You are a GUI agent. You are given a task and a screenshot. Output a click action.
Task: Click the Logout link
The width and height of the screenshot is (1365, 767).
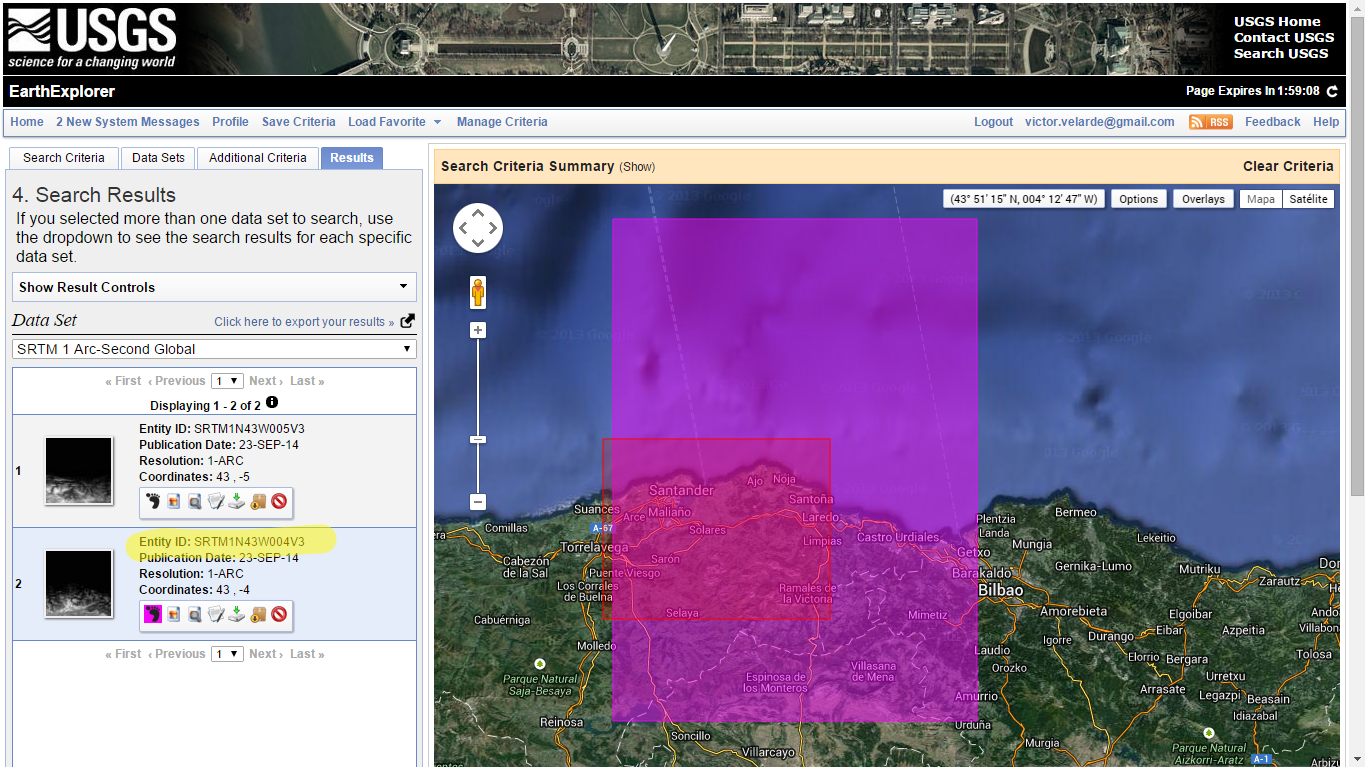pyautogui.click(x=994, y=122)
